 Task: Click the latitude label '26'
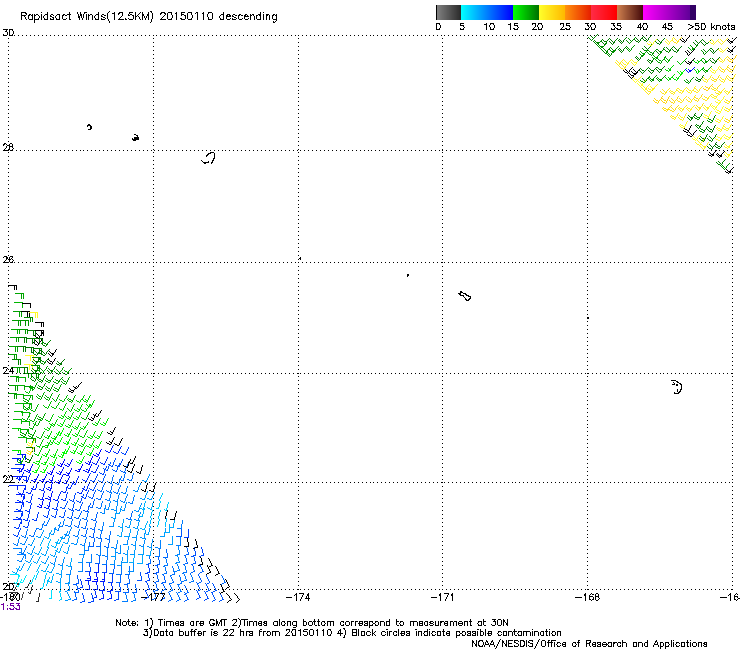8,259
